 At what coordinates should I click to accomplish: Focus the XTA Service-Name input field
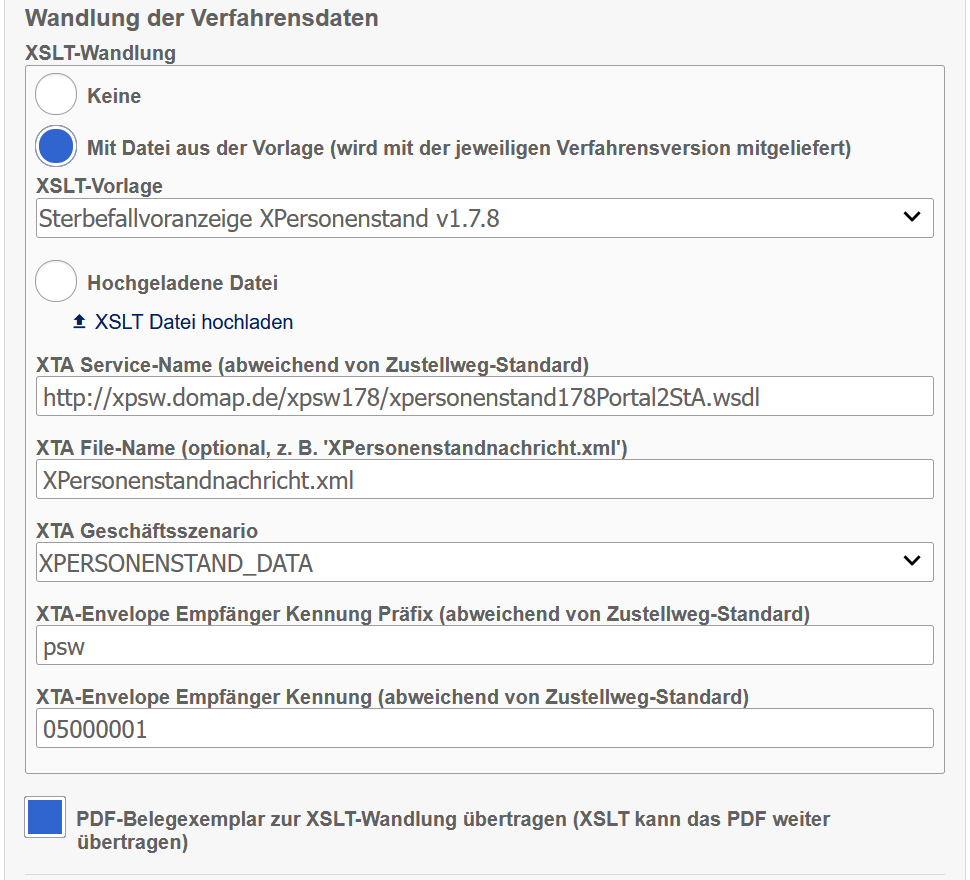pyautogui.click(x=484, y=396)
